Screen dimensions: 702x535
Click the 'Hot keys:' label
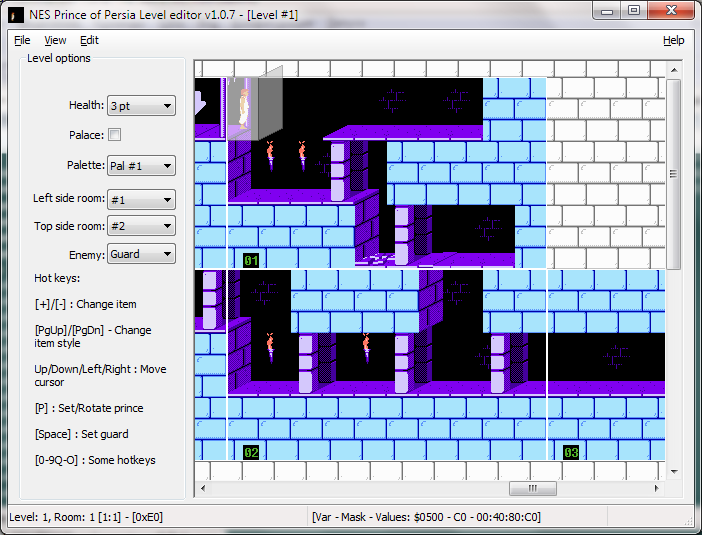coord(57,278)
